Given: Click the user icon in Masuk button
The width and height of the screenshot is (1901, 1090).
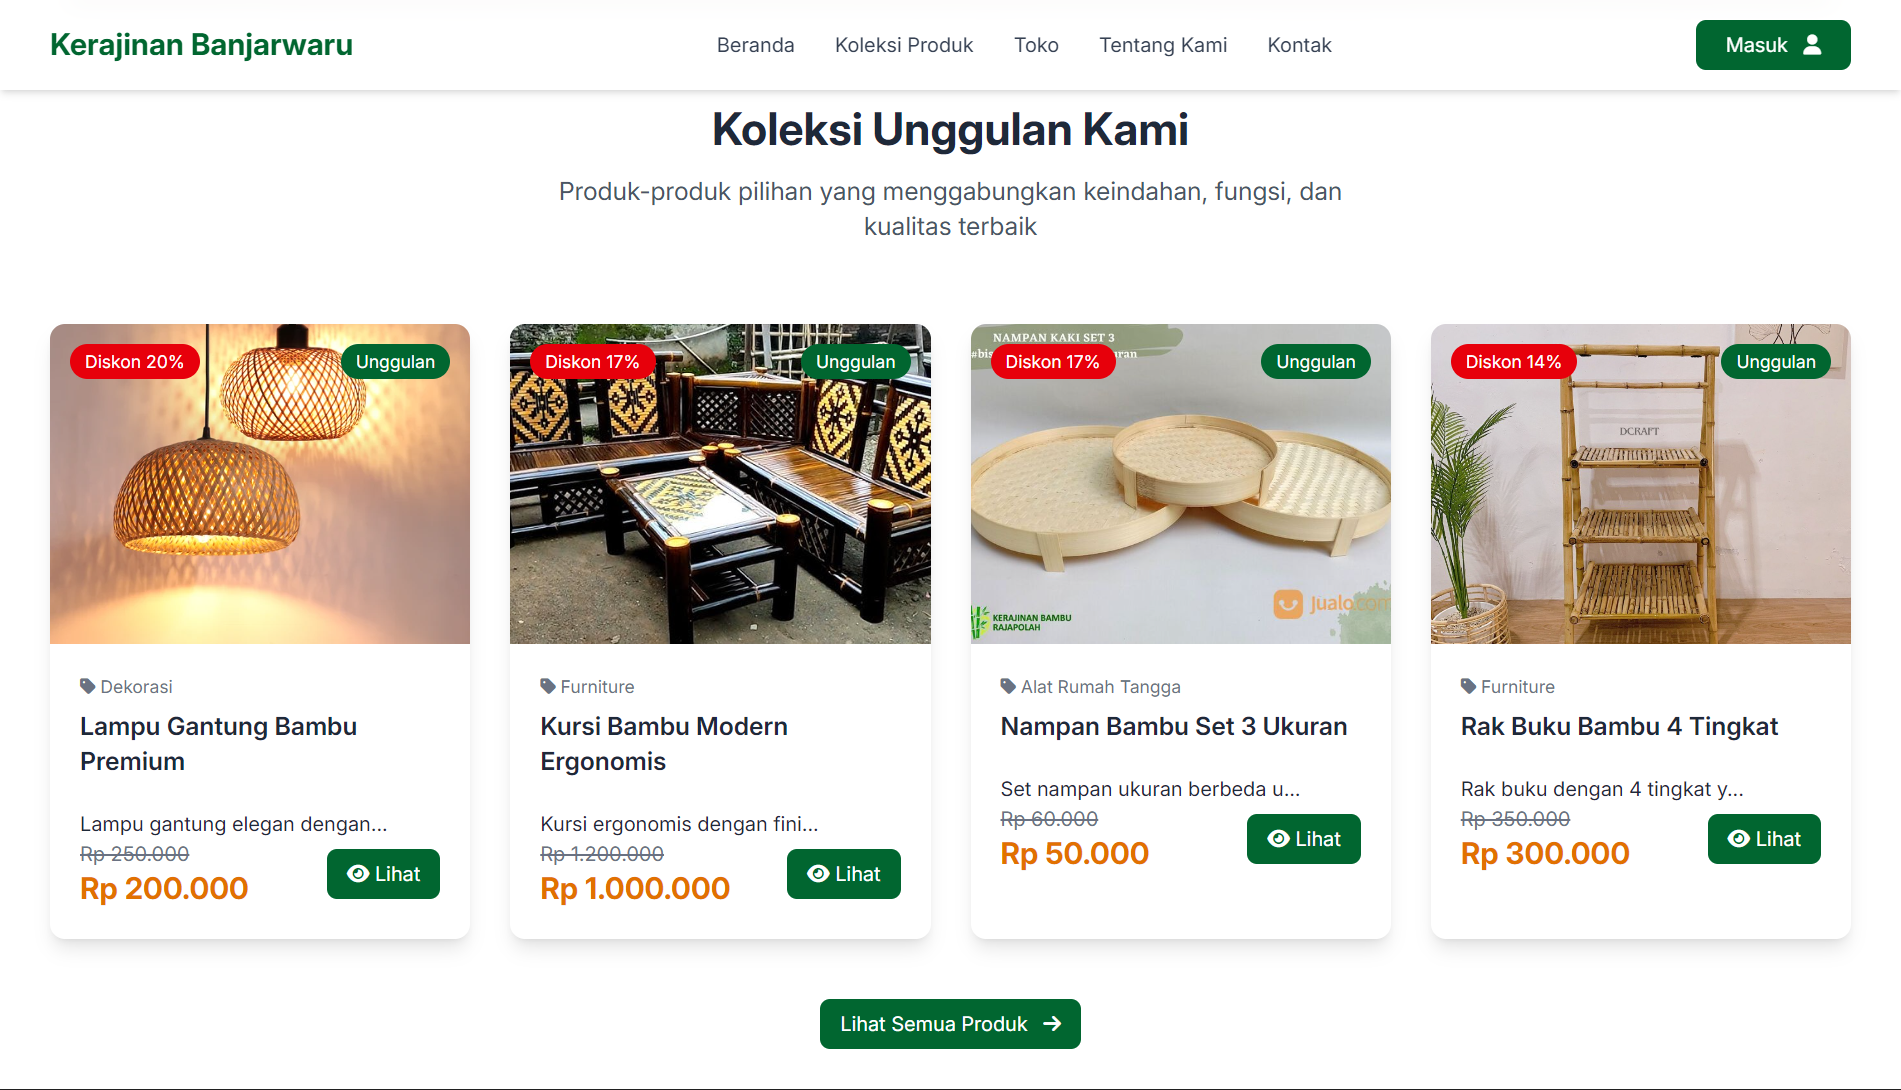Looking at the screenshot, I should pyautogui.click(x=1812, y=45).
